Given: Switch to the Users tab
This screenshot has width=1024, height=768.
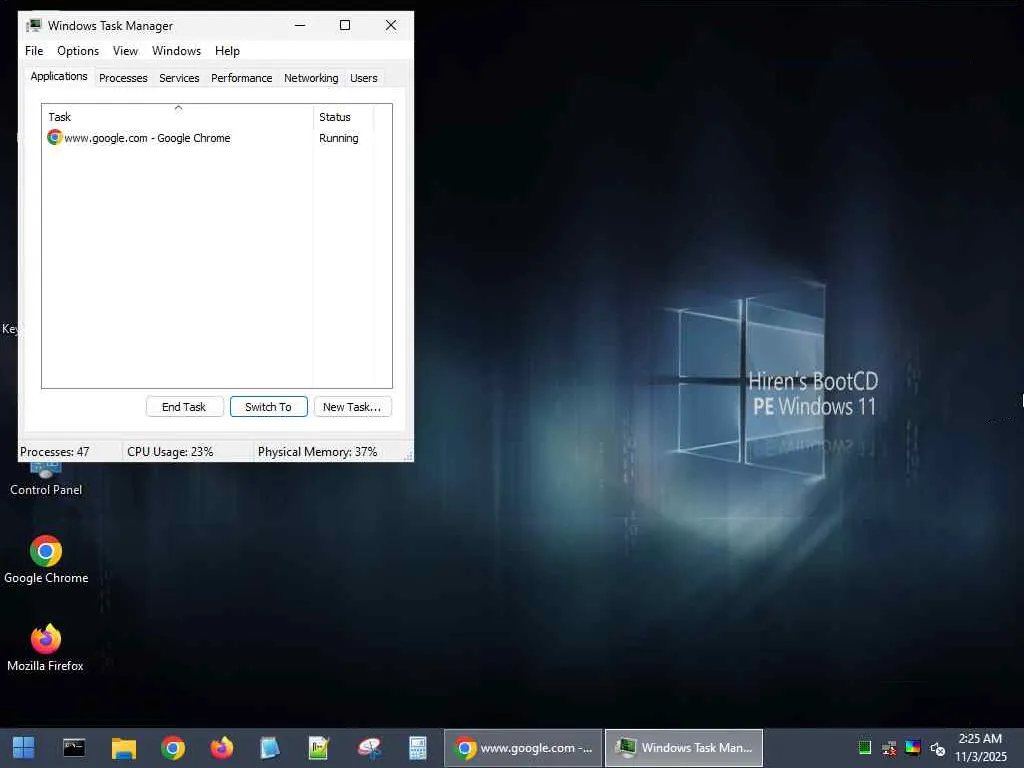Looking at the screenshot, I should tap(364, 78).
